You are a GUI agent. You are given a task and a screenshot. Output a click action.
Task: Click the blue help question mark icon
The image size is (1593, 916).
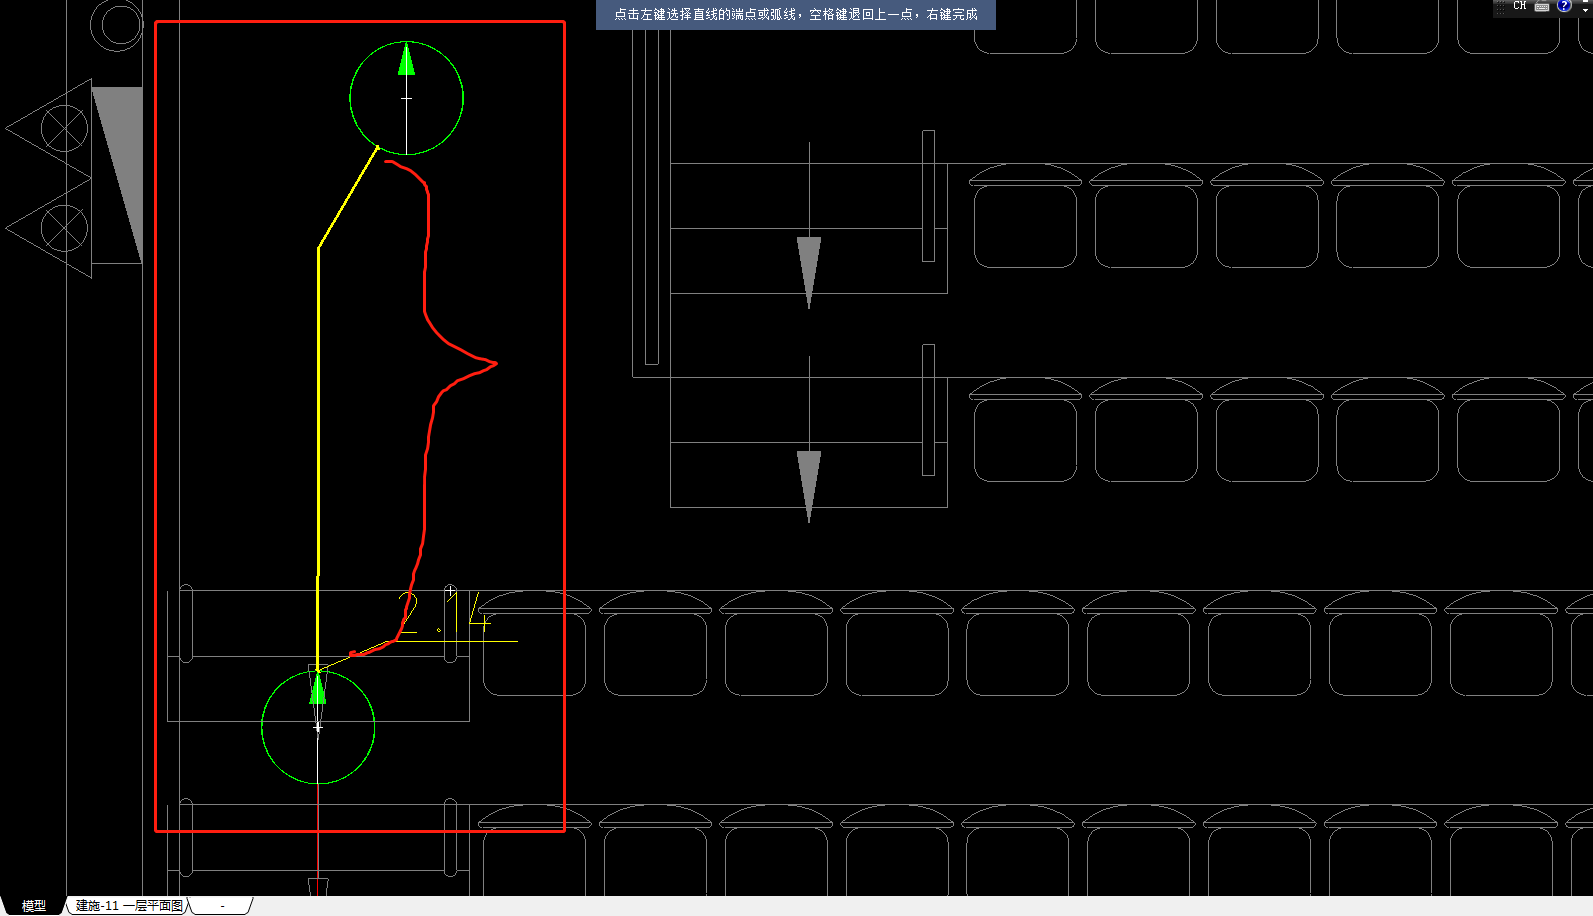1564,6
